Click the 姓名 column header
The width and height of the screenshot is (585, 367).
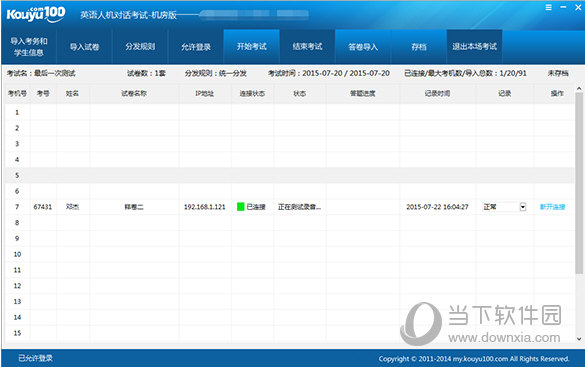pos(72,93)
